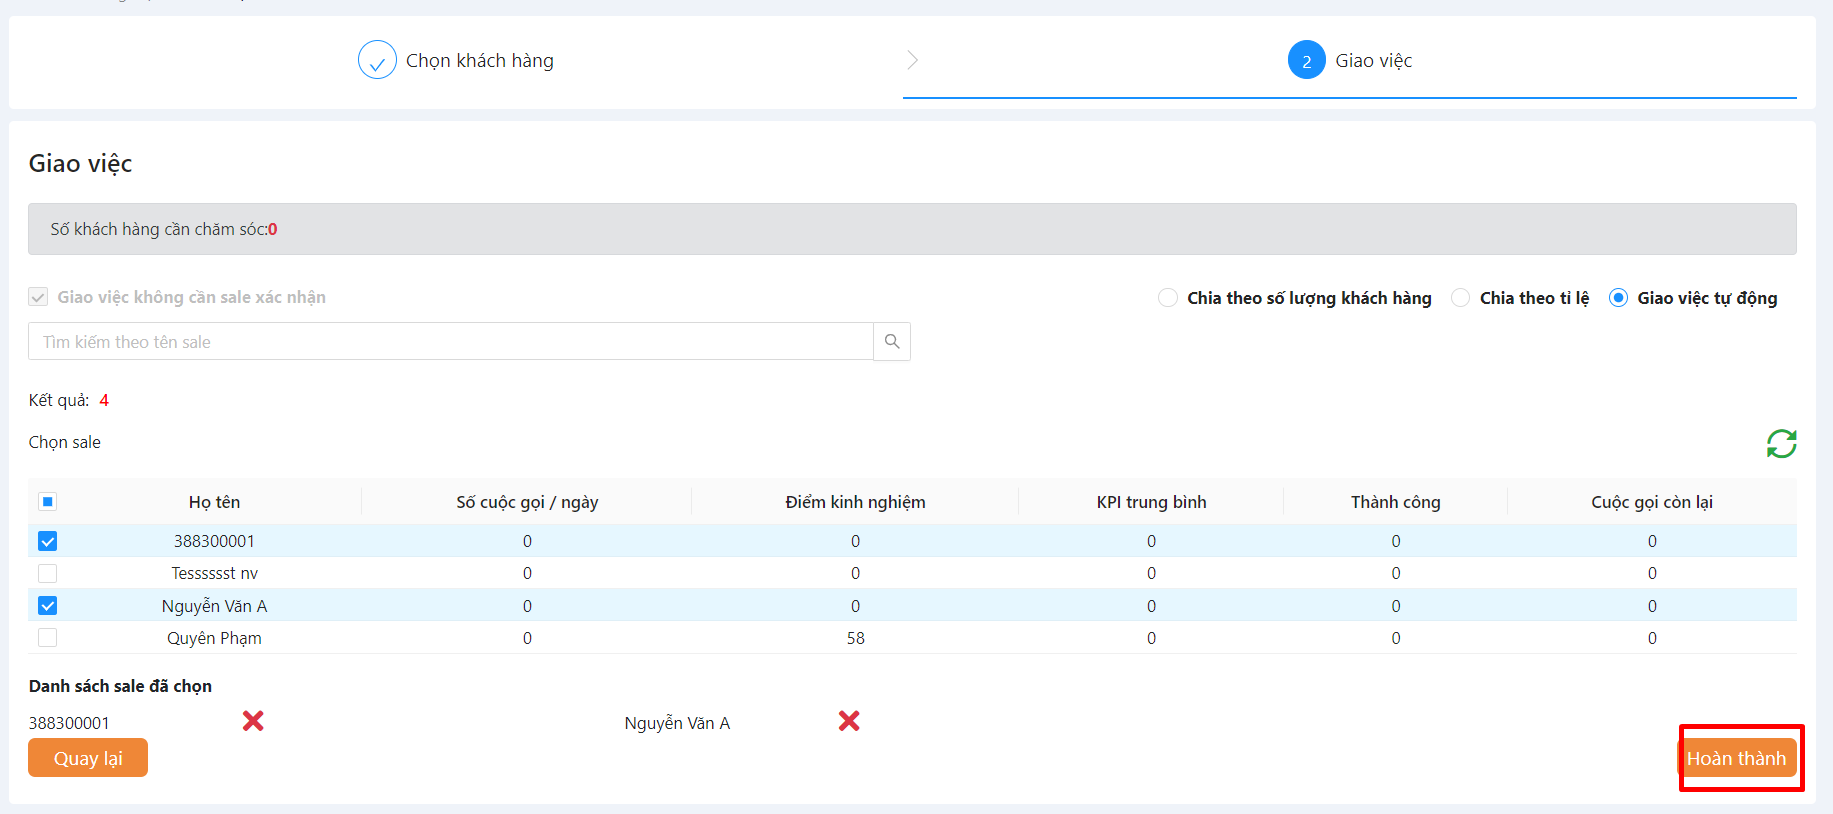Select Chia theo số lượng khách hàng
Screen dimensions: 1833x814
click(x=1168, y=298)
